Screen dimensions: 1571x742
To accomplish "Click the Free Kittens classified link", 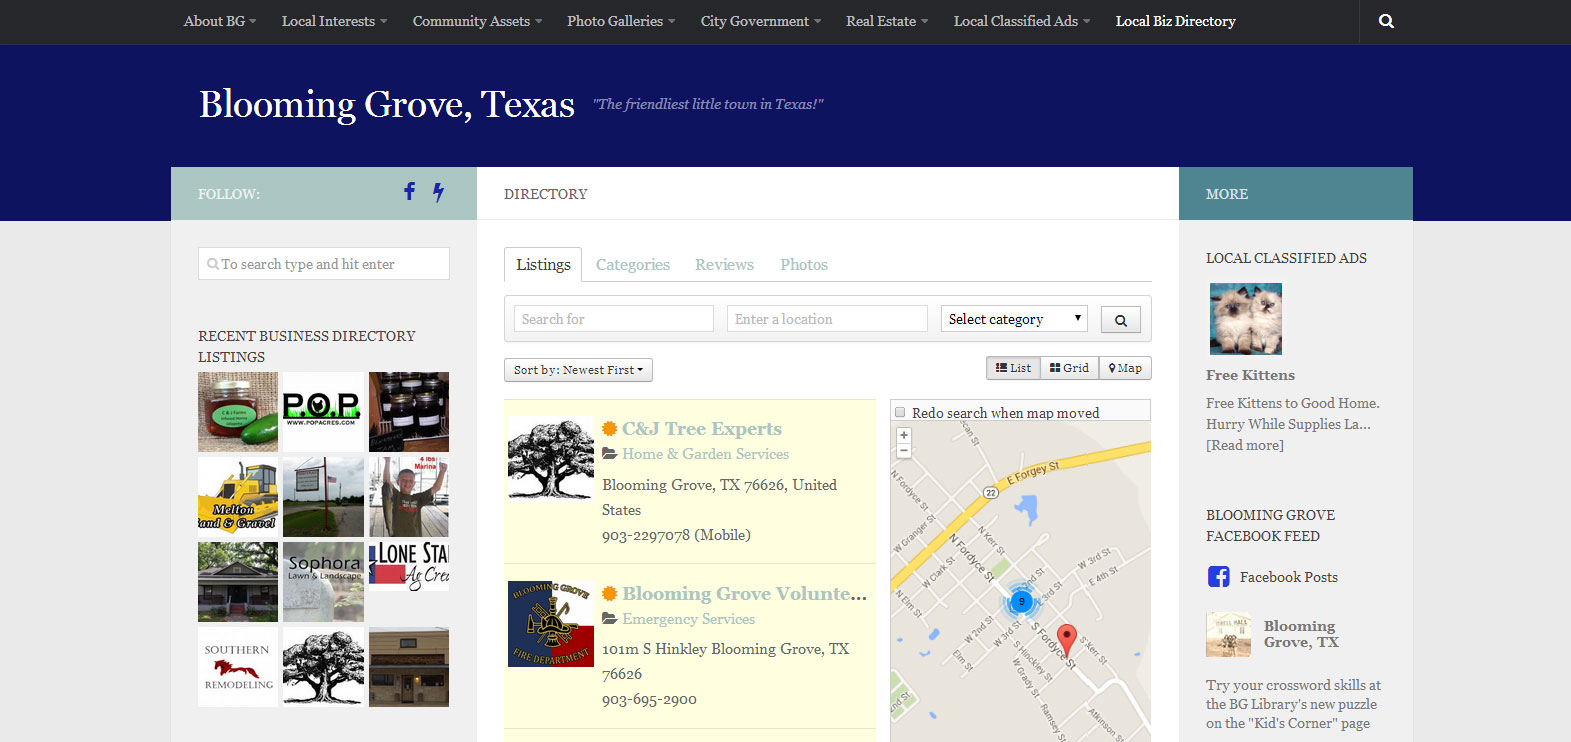I will click(x=1250, y=375).
